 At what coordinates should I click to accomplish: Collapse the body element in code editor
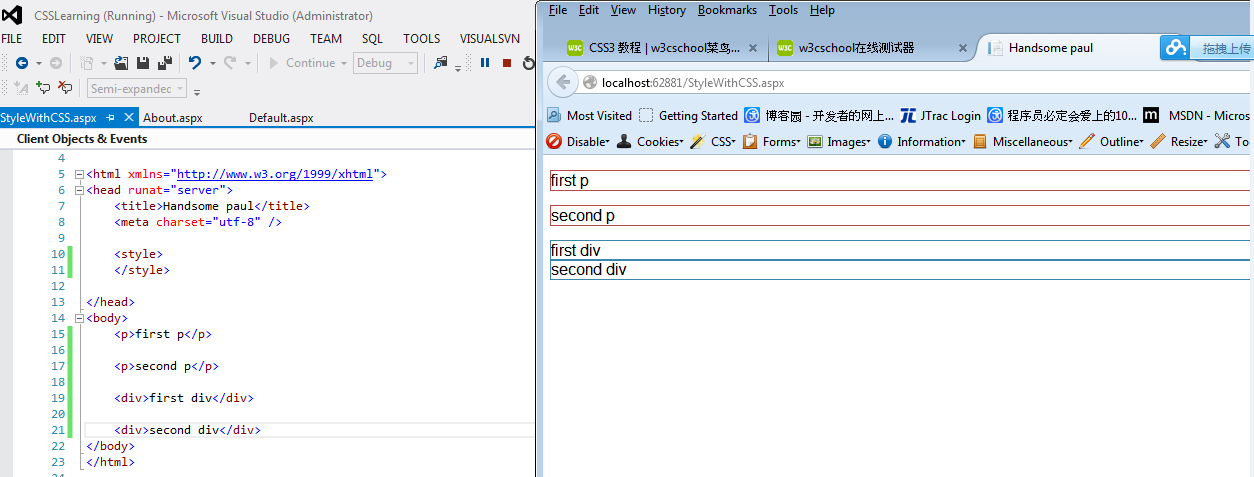79,318
